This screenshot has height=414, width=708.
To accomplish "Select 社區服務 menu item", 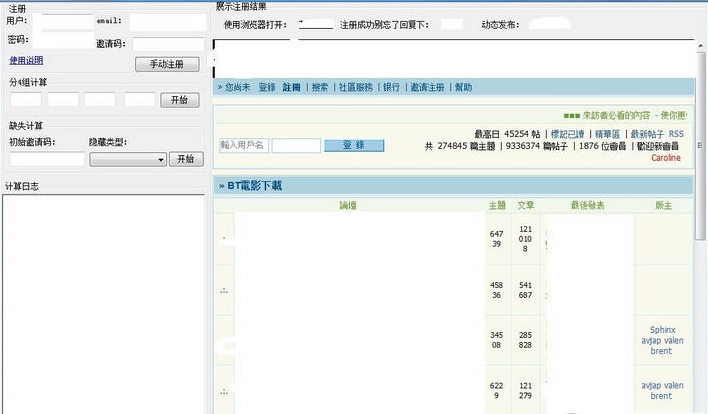I will pyautogui.click(x=355, y=87).
